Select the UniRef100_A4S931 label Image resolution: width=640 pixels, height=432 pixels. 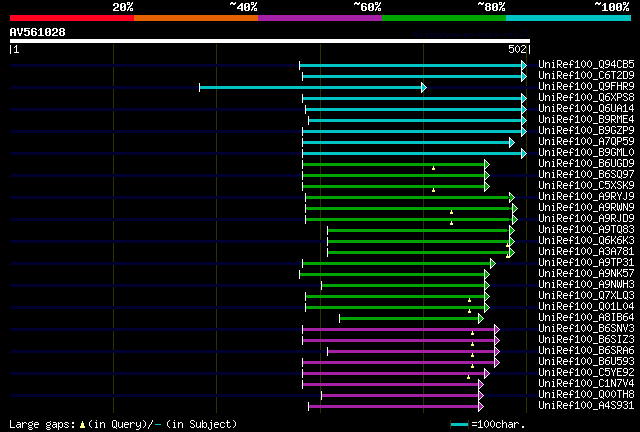click(586, 406)
